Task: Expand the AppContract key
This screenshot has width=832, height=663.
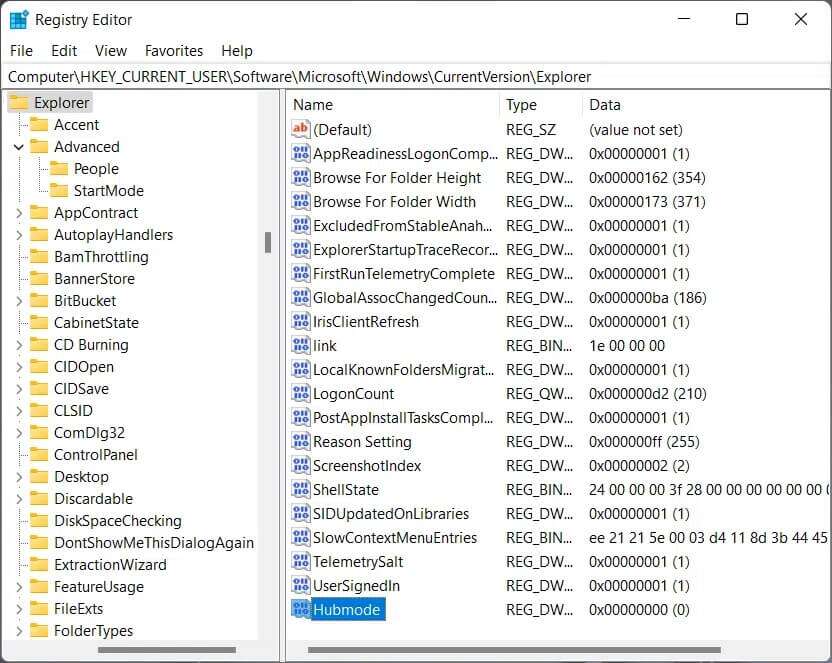Action: [x=19, y=213]
